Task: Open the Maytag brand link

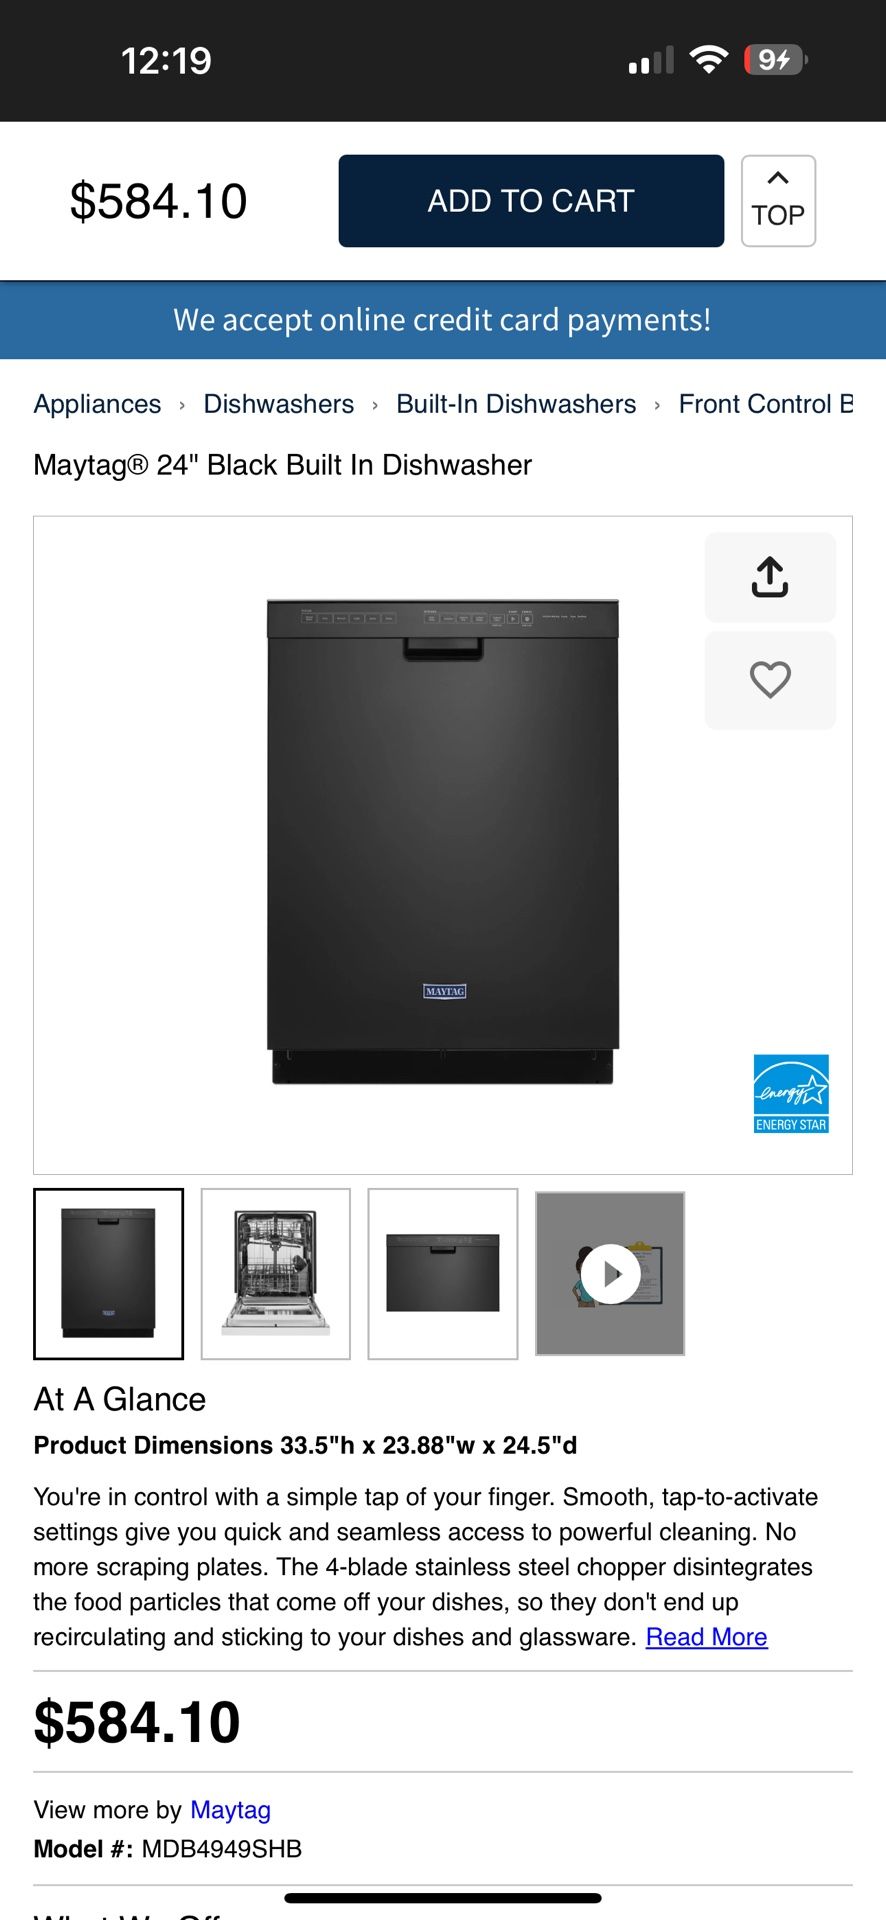Action: [x=230, y=1810]
